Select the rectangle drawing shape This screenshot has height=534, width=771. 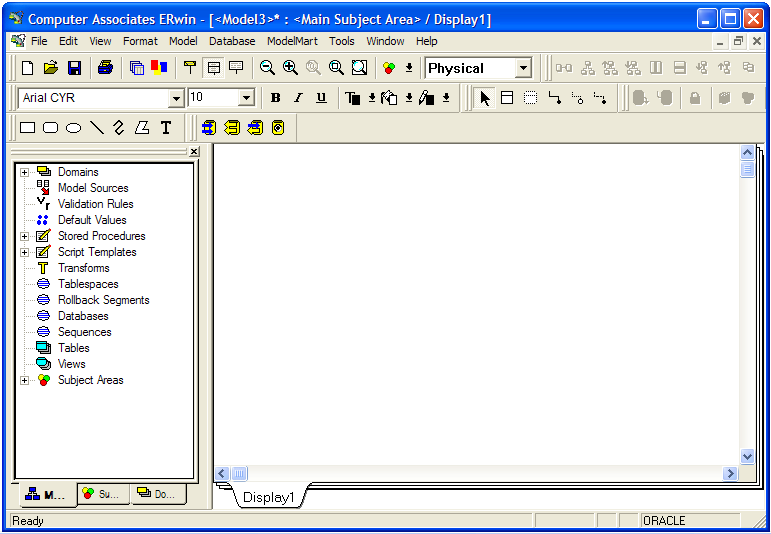coord(28,128)
